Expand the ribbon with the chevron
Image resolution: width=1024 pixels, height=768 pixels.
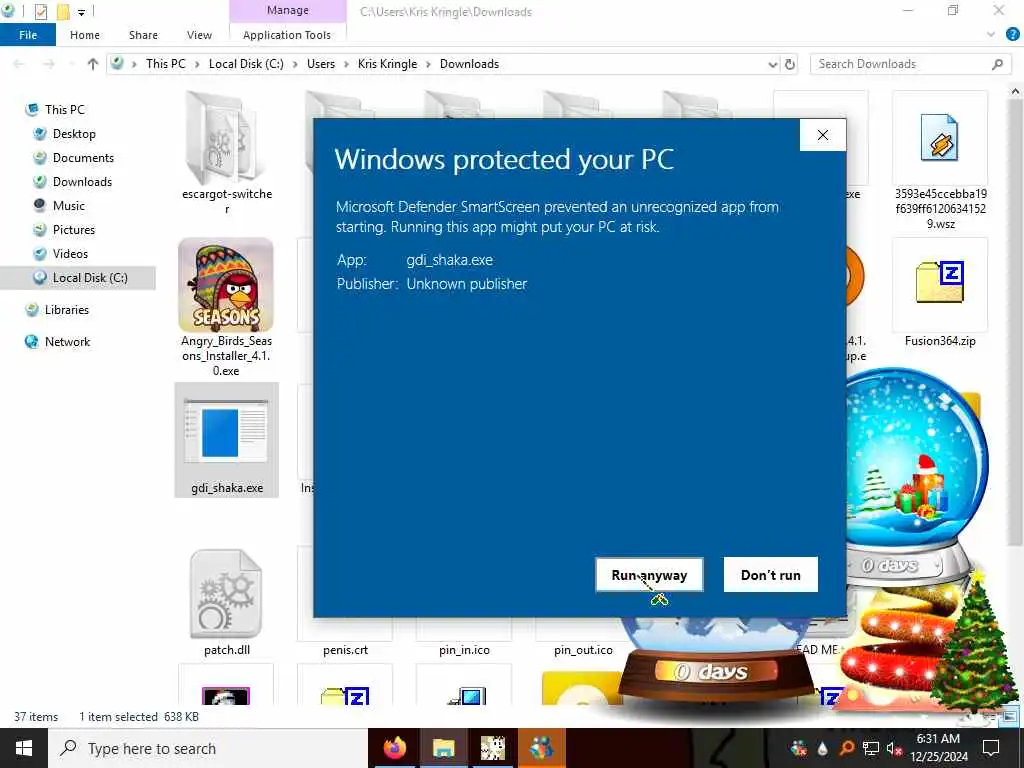click(x=991, y=35)
